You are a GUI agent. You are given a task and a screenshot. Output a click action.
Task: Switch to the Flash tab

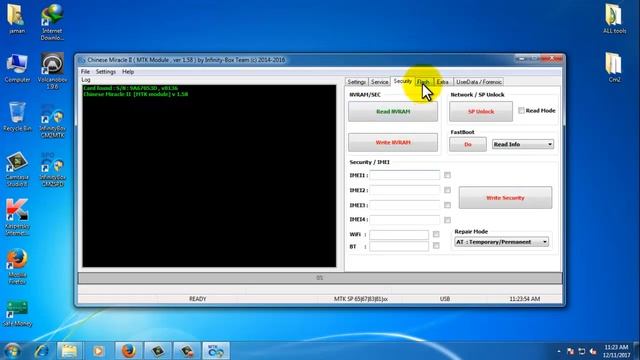pyautogui.click(x=424, y=82)
